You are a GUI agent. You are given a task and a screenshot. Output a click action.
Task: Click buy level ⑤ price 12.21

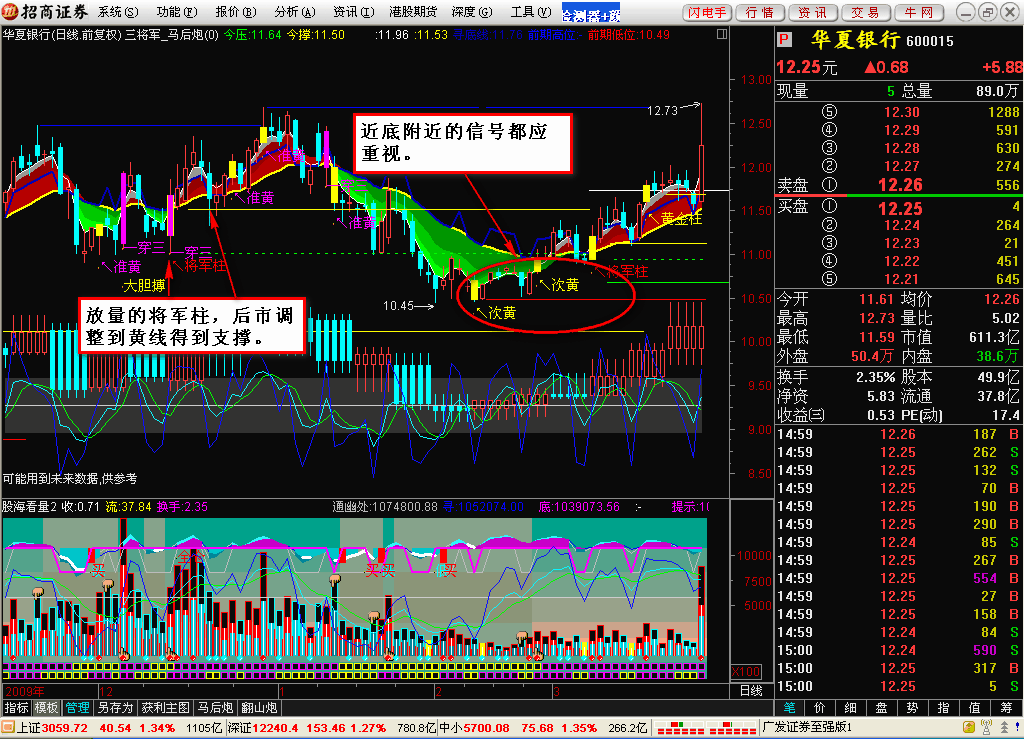(902, 279)
